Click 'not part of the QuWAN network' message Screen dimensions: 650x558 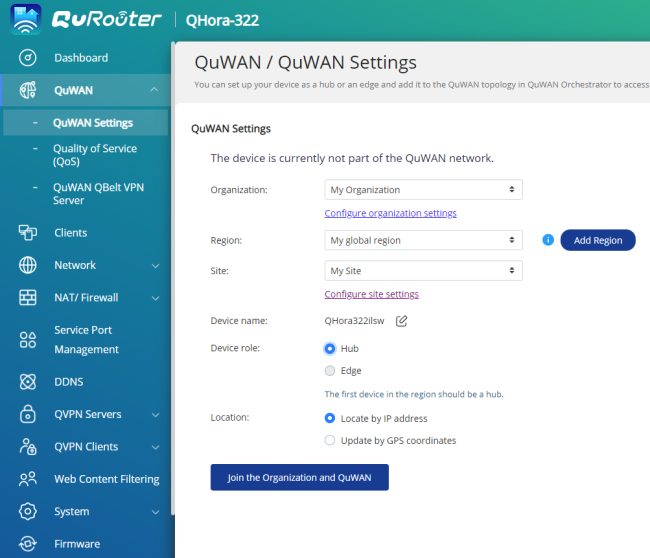point(352,158)
